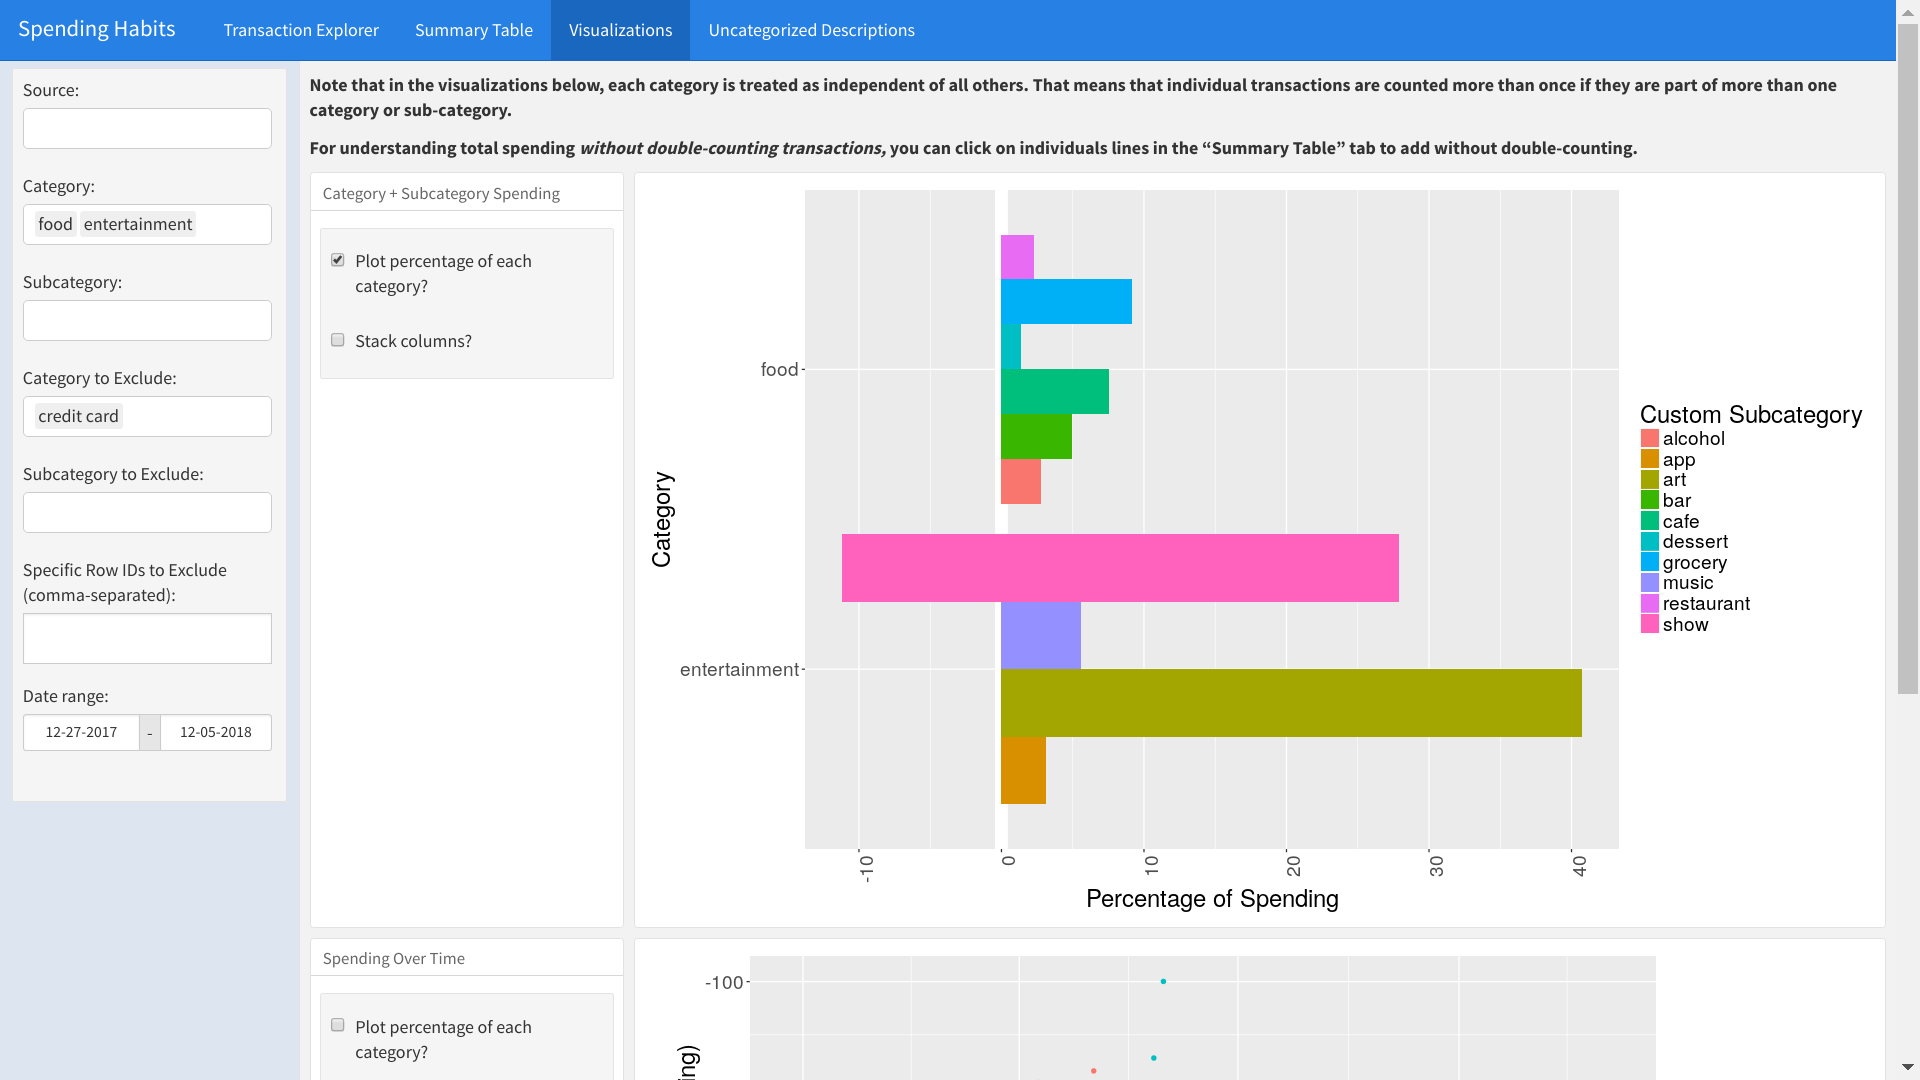Click the Spending Habits title
The width and height of the screenshot is (1920, 1080).
(97, 29)
